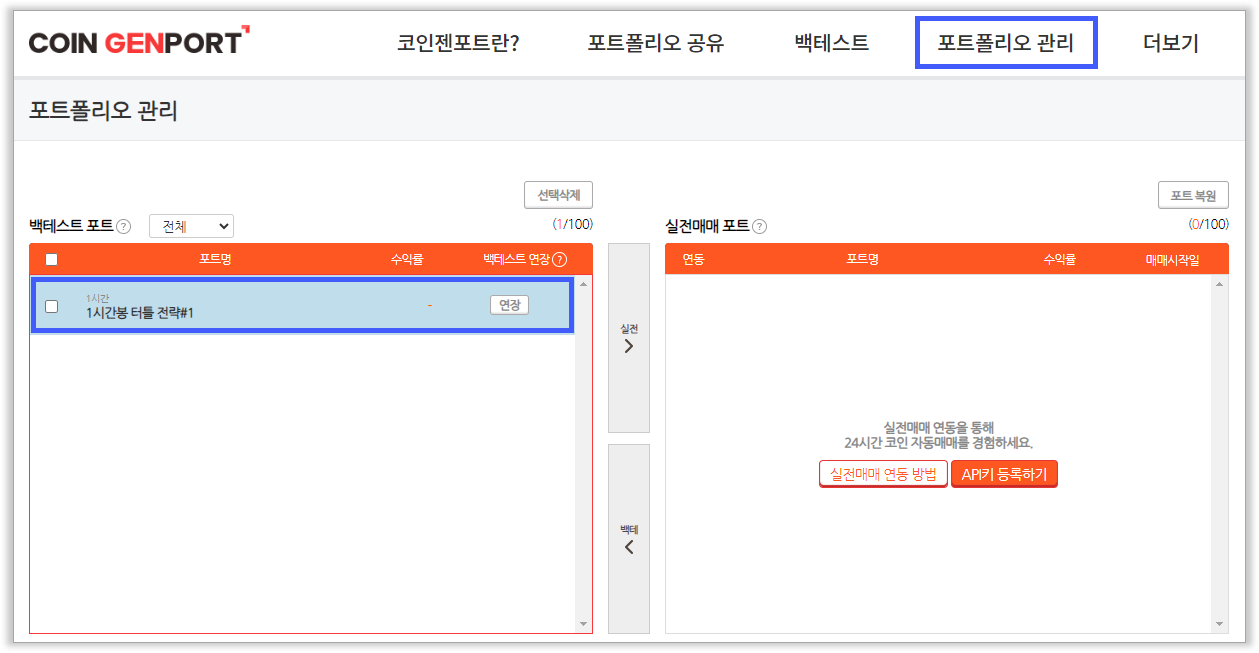Image resolution: width=1259 pixels, height=653 pixels.
Task: Click the API키 등록하기 button
Action: pyautogui.click(x=1004, y=475)
